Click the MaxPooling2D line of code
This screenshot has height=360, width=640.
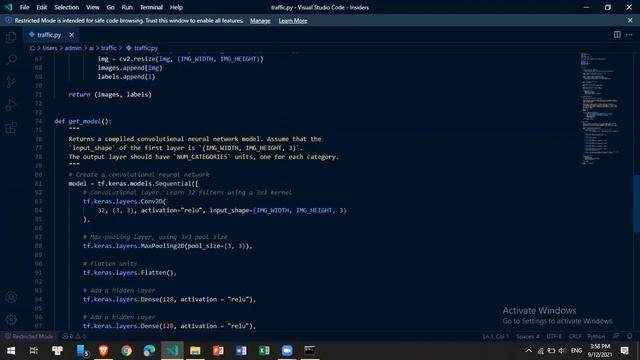click(x=168, y=246)
